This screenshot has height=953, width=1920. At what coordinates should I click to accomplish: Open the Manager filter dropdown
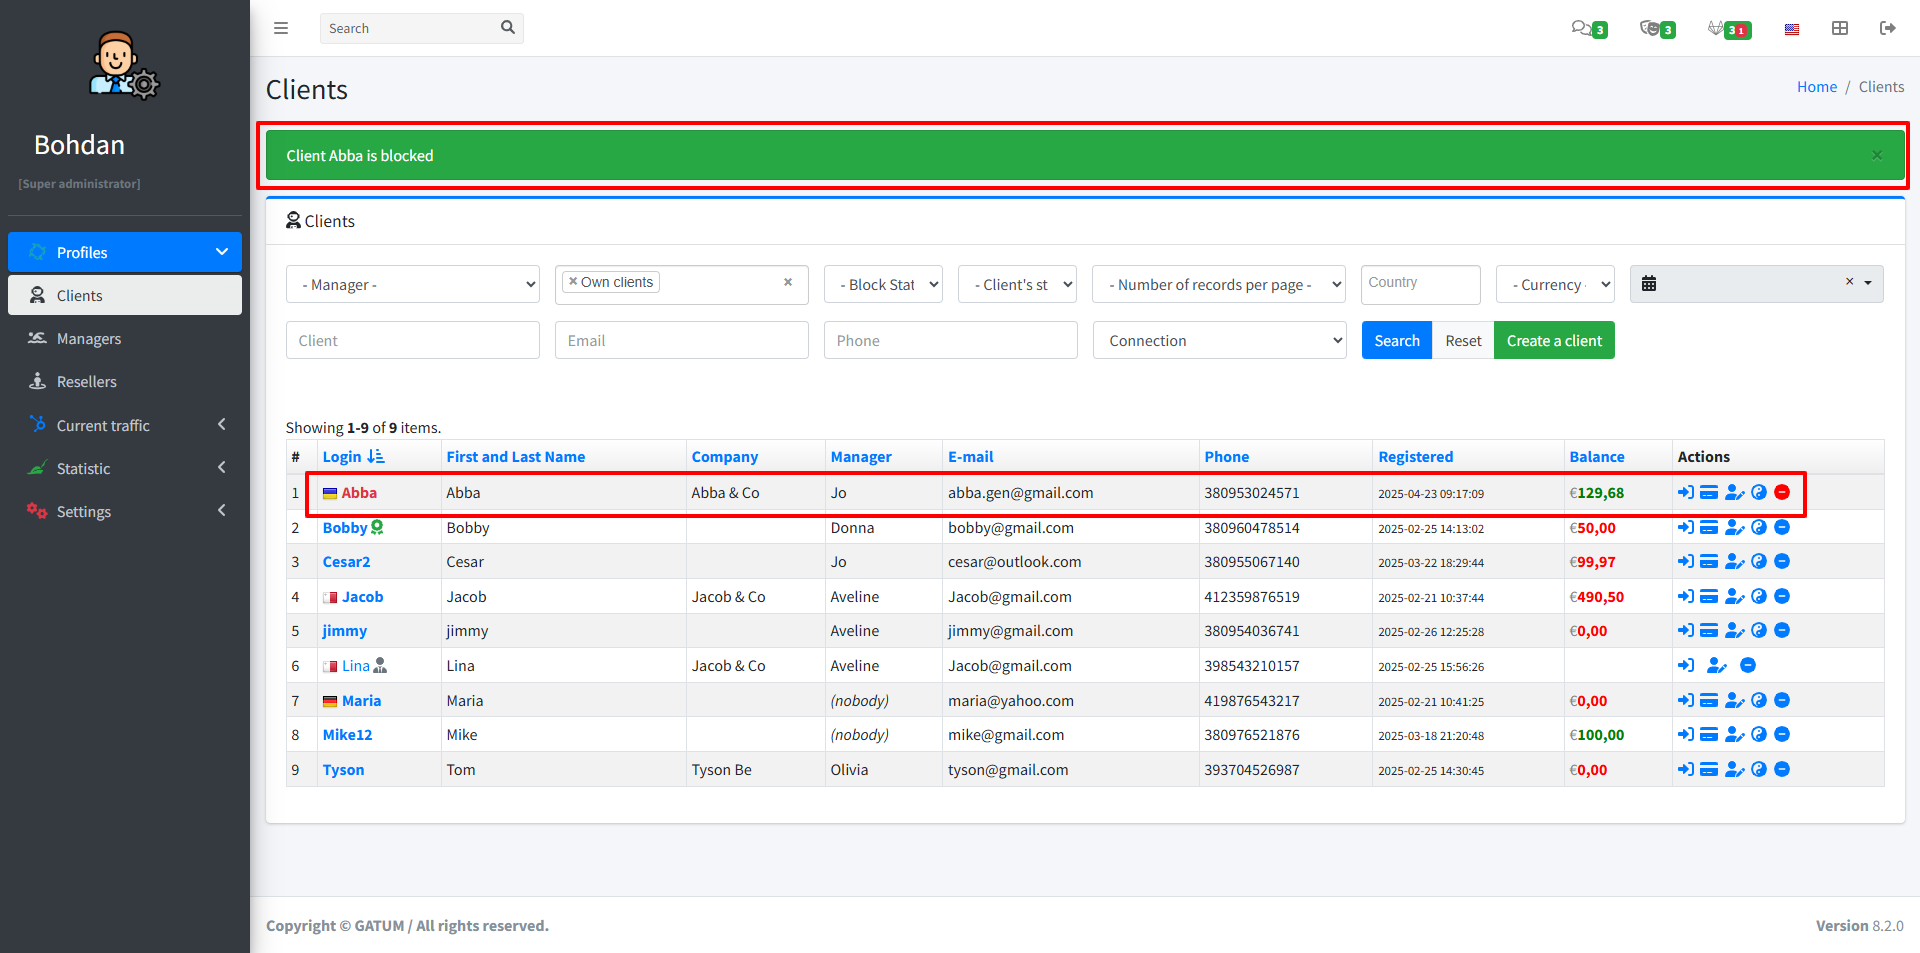click(x=412, y=284)
